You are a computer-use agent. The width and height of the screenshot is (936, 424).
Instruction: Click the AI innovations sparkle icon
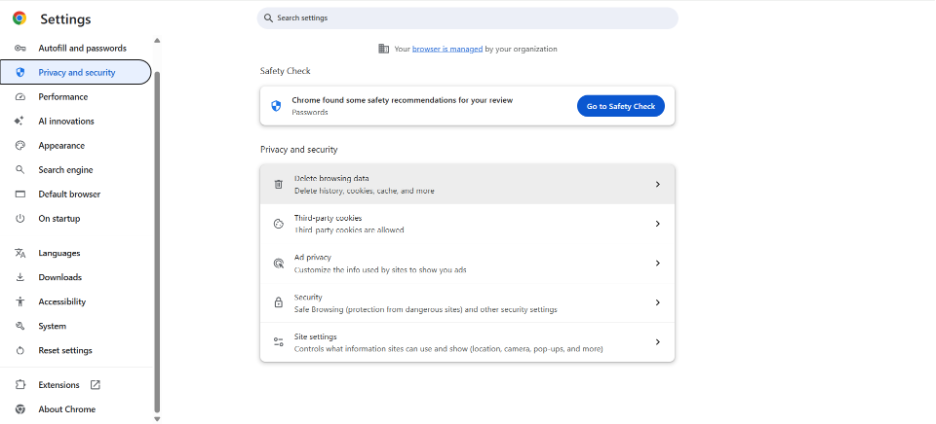click(x=20, y=121)
